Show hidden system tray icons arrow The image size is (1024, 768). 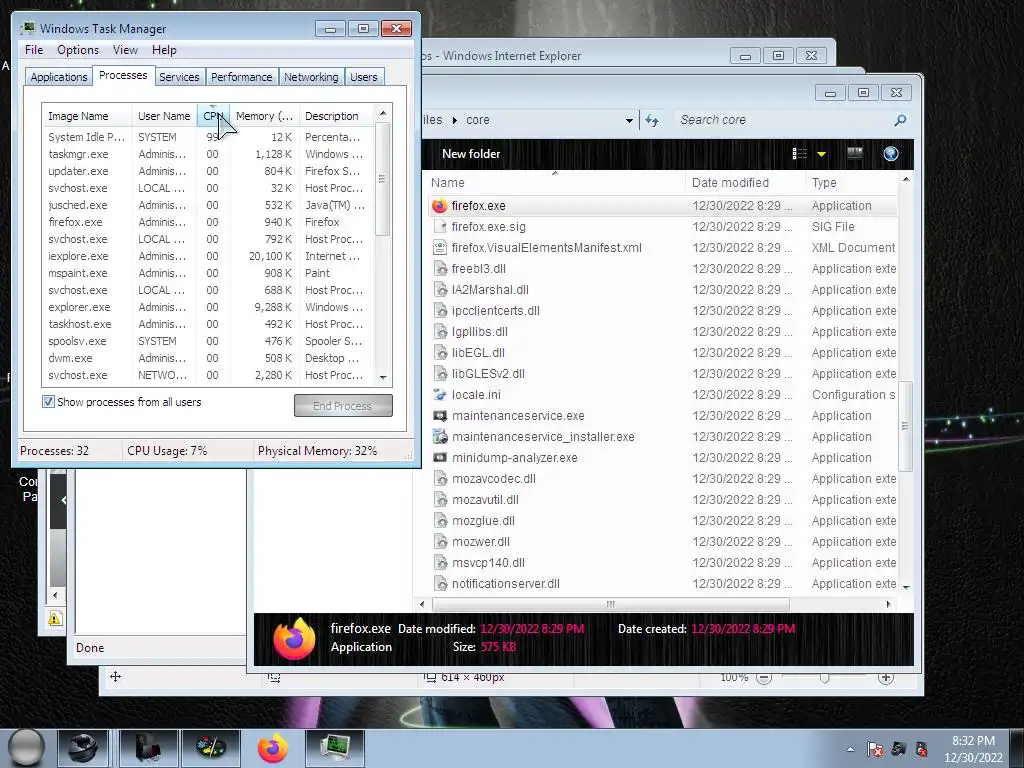tap(850, 749)
